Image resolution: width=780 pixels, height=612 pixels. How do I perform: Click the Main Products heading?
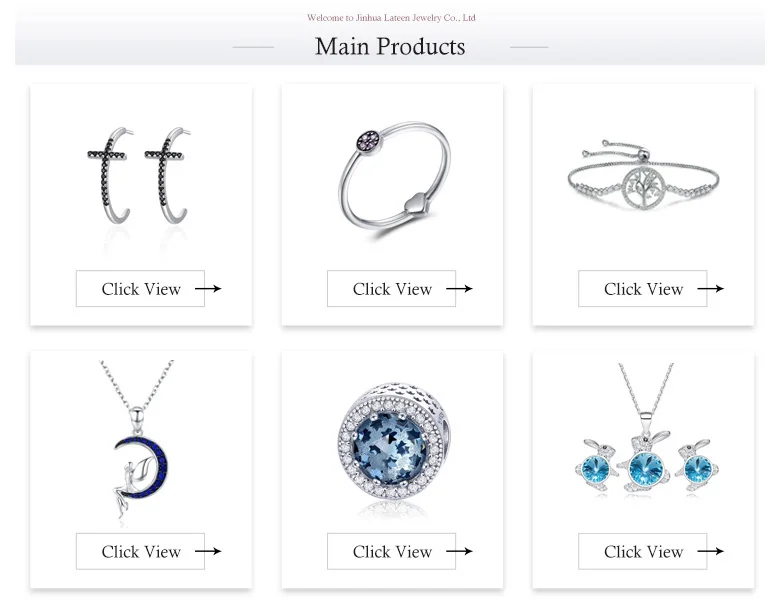pos(390,47)
